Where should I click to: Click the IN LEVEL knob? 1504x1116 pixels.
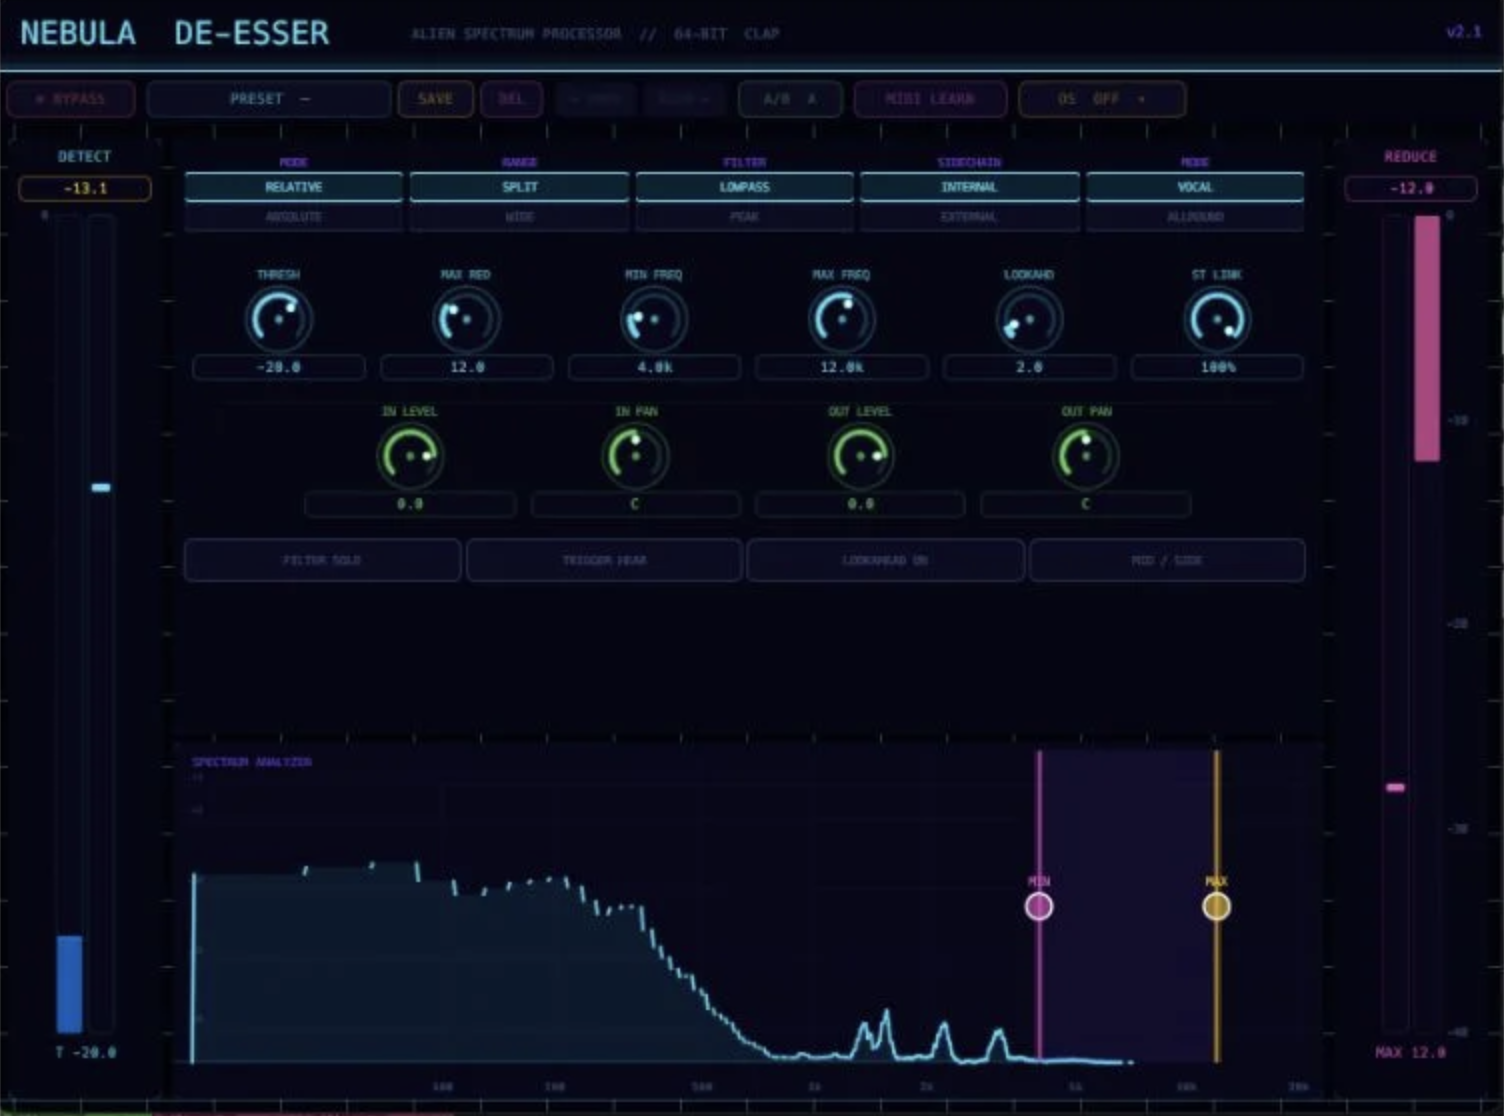click(410, 456)
